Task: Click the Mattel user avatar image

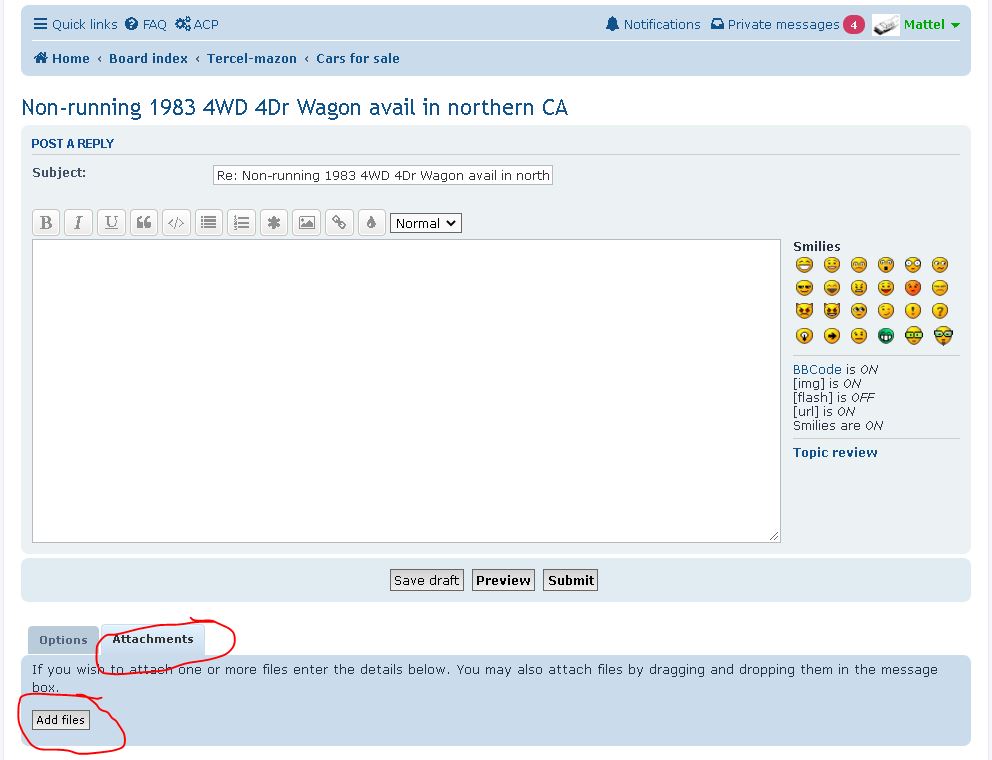Action: click(x=886, y=25)
